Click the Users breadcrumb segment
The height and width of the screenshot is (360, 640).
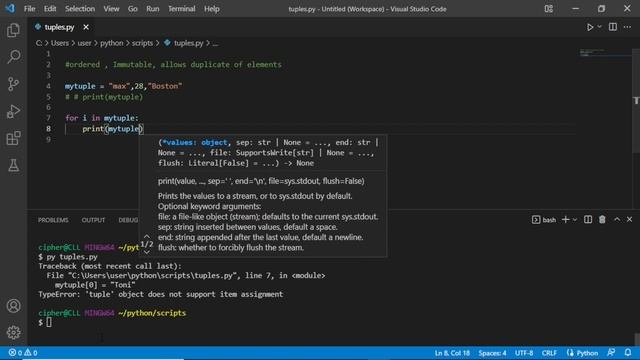tap(60, 43)
